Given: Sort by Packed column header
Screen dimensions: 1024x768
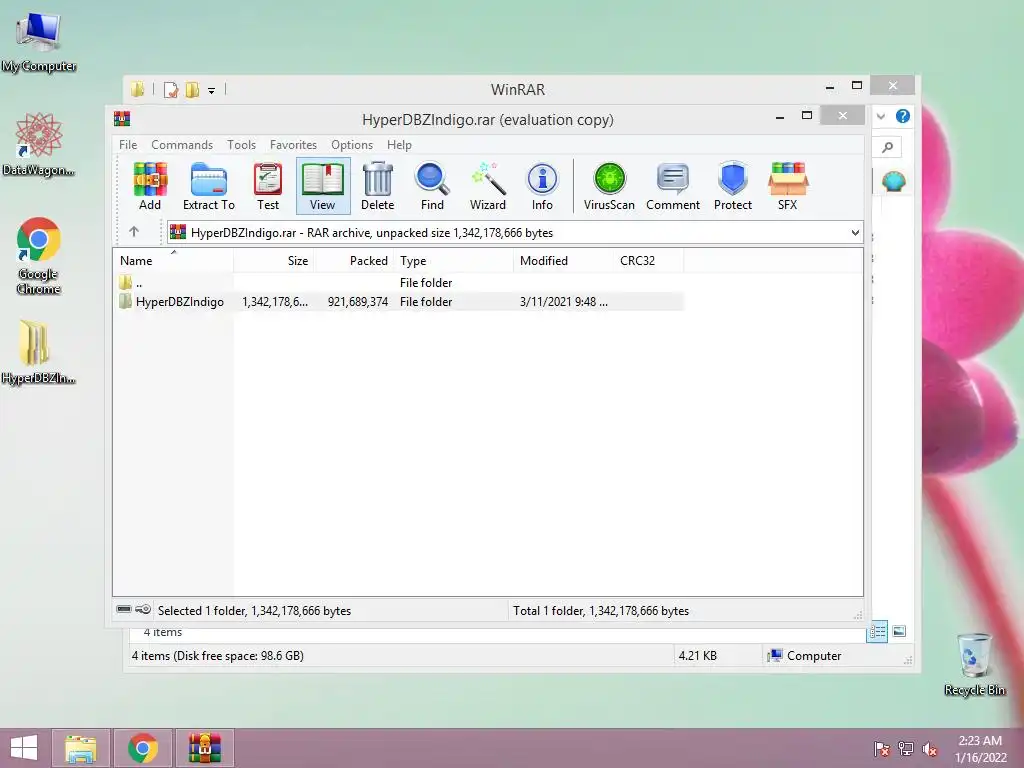Looking at the screenshot, I should (x=354, y=260).
